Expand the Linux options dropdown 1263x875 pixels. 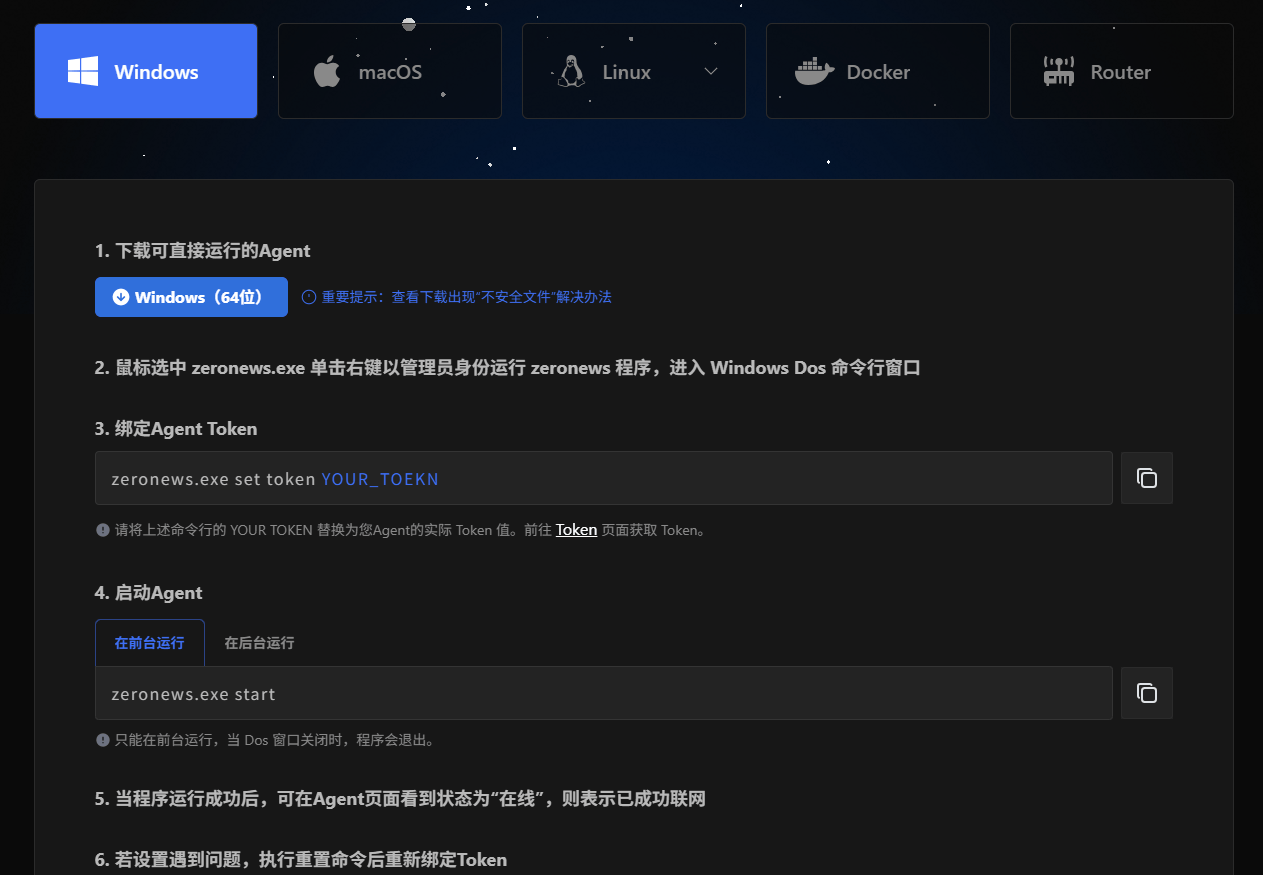(710, 71)
